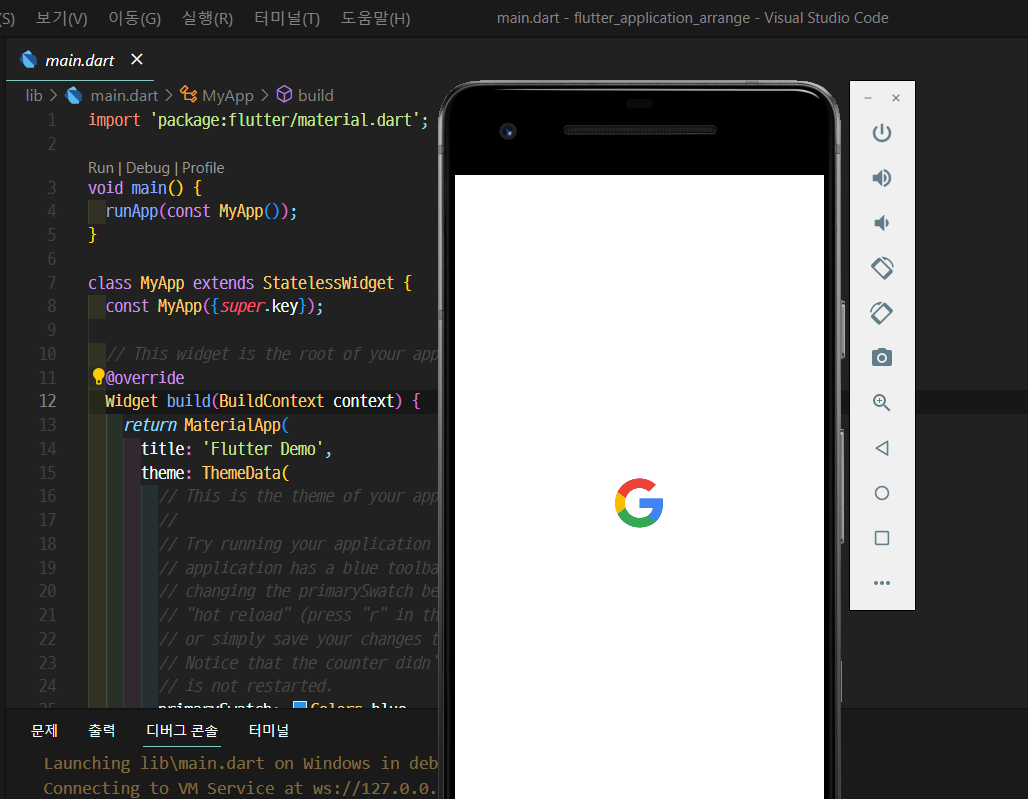Click line number 7 in the gutter
1028x799 pixels.
click(x=51, y=283)
